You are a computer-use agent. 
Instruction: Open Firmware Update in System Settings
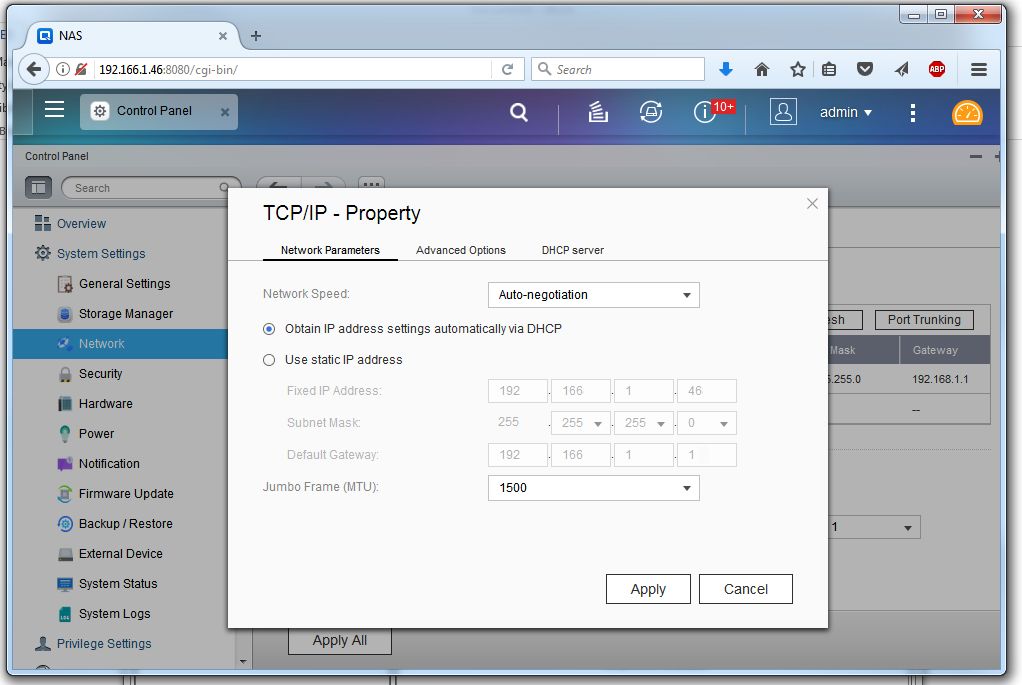(128, 493)
